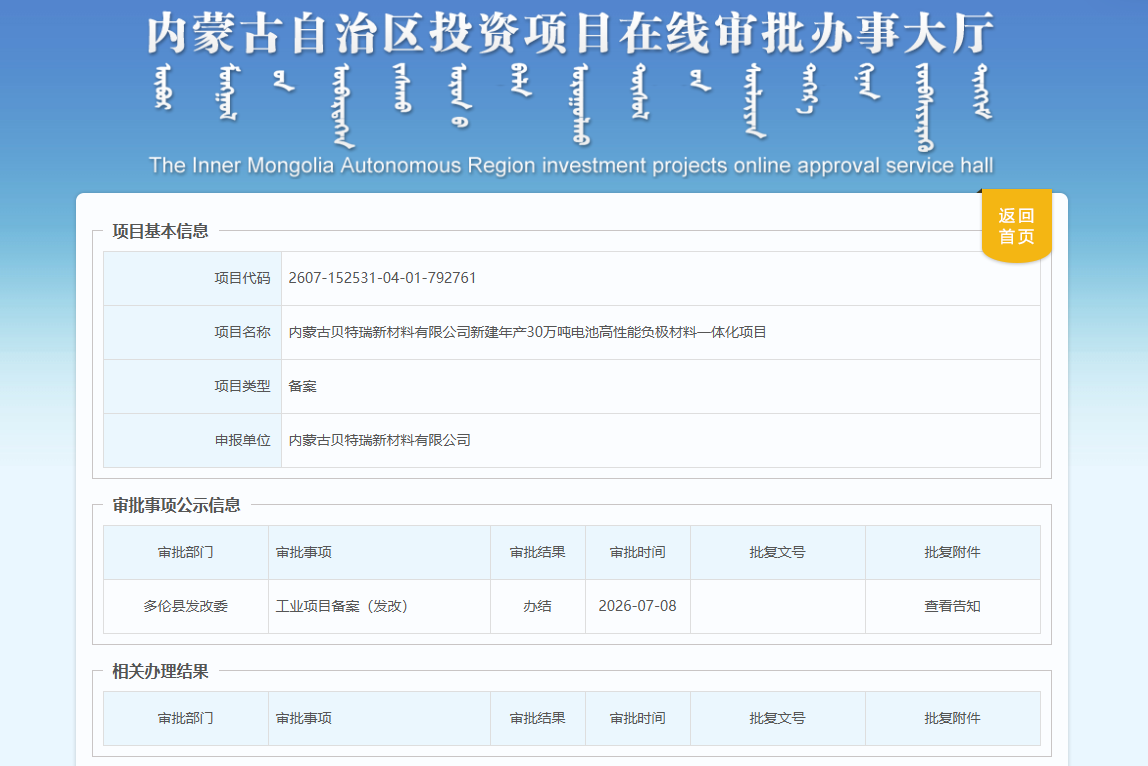Screen dimensions: 1148x766
Task: Click the 审批事项公示信息 section heading
Action: coord(176,505)
